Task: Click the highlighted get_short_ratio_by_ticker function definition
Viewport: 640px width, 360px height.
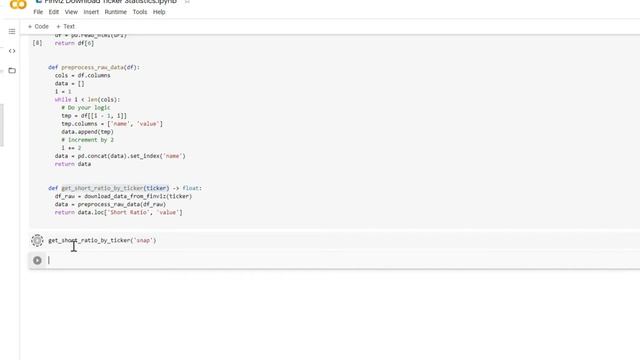Action: click(115, 188)
